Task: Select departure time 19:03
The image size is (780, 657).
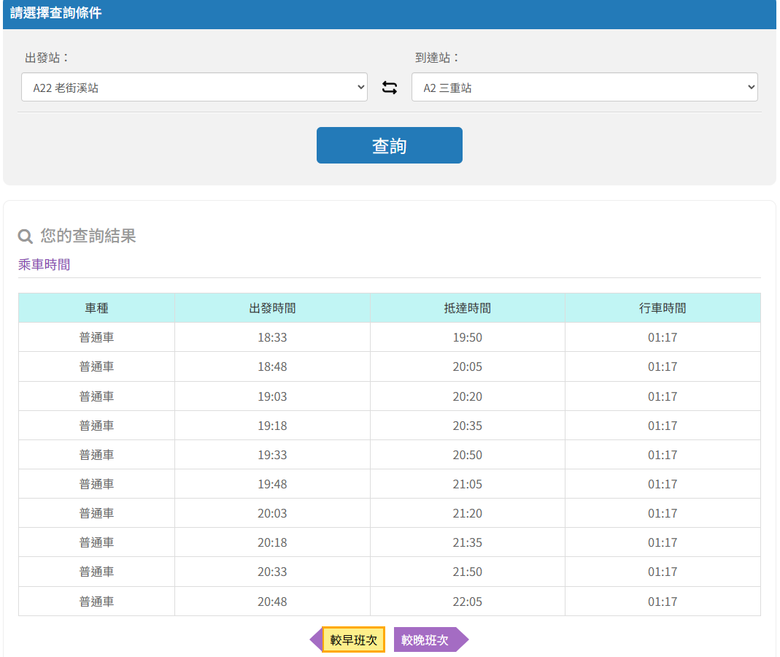Action: [272, 397]
